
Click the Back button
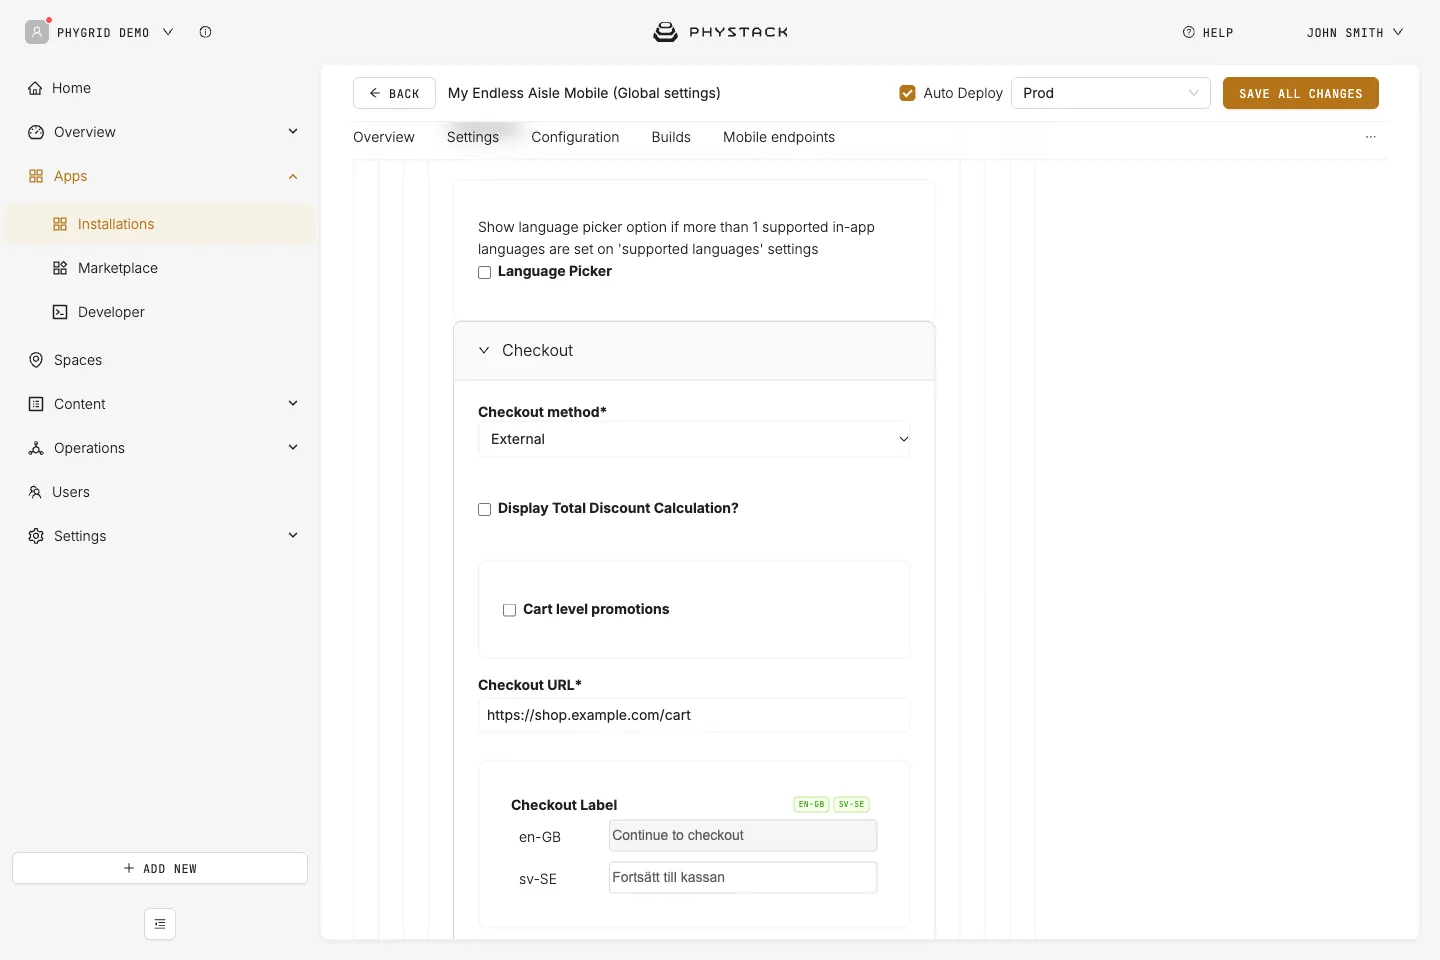tap(394, 93)
